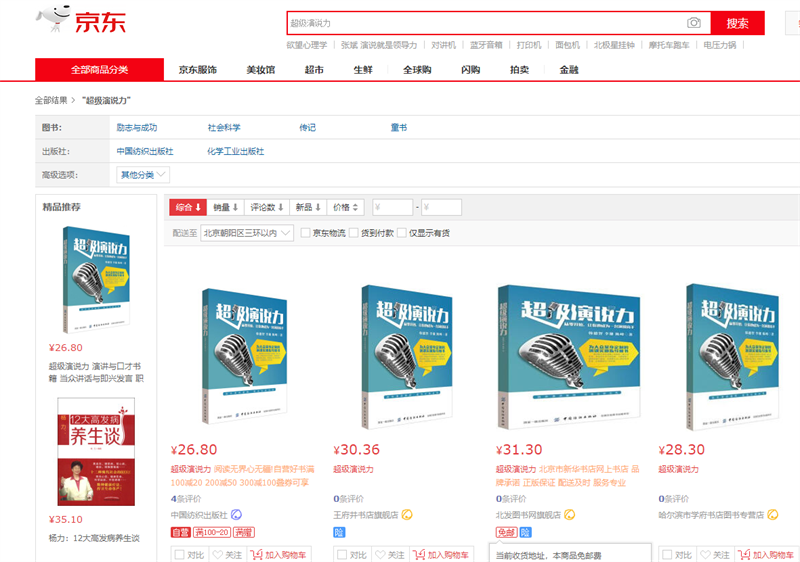Go to the 全球购 menu item
Viewport: 800px width, 562px height.
(x=417, y=70)
